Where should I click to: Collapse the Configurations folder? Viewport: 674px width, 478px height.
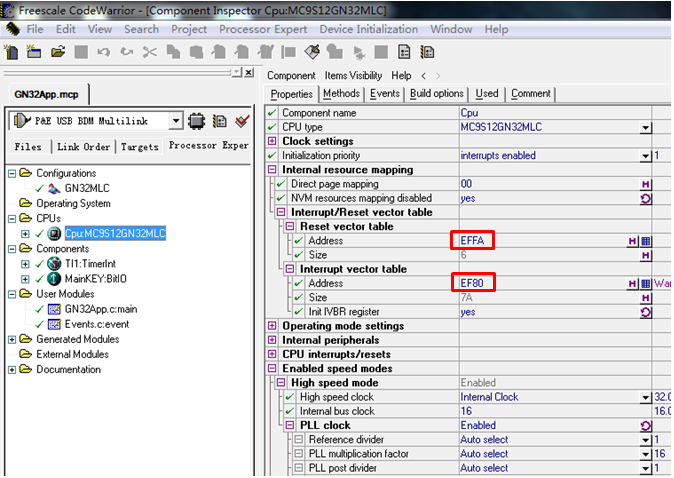pyautogui.click(x=12, y=174)
